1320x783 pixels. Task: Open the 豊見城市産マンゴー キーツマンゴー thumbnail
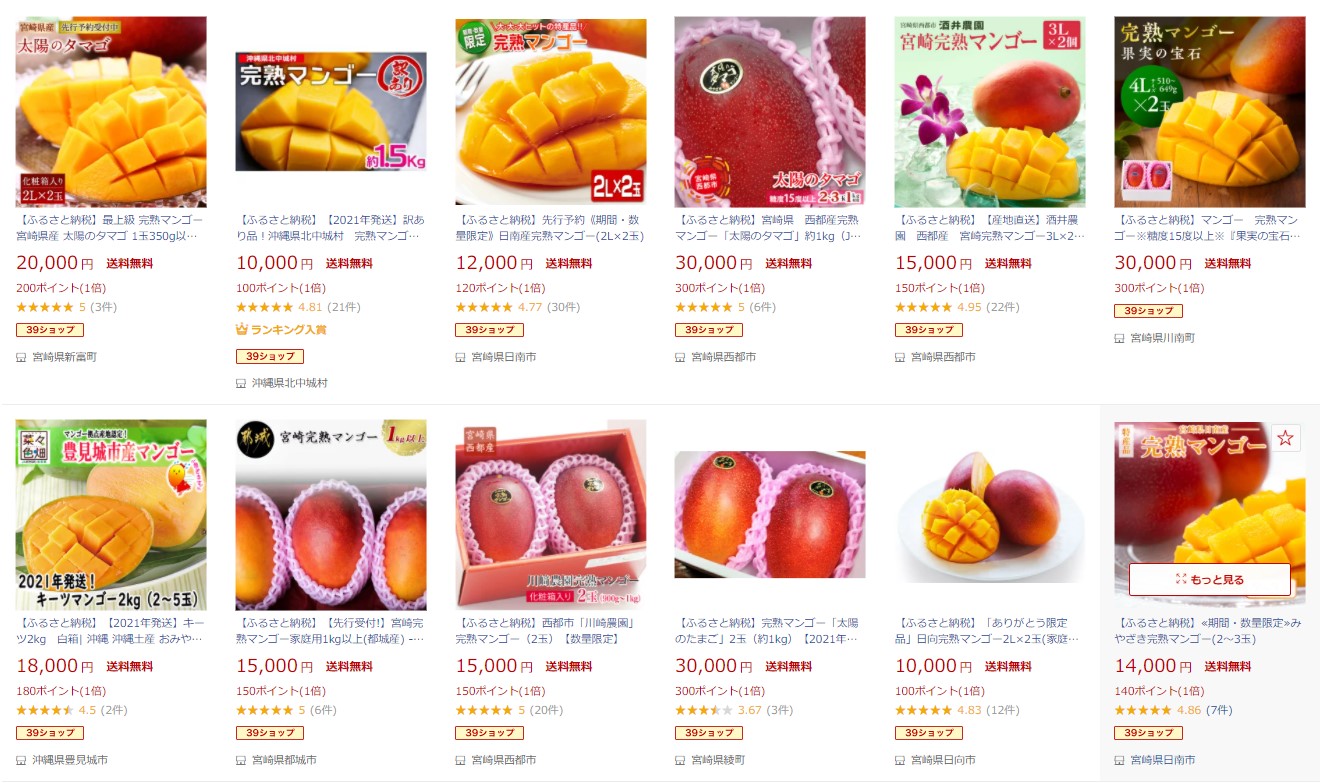coord(111,515)
